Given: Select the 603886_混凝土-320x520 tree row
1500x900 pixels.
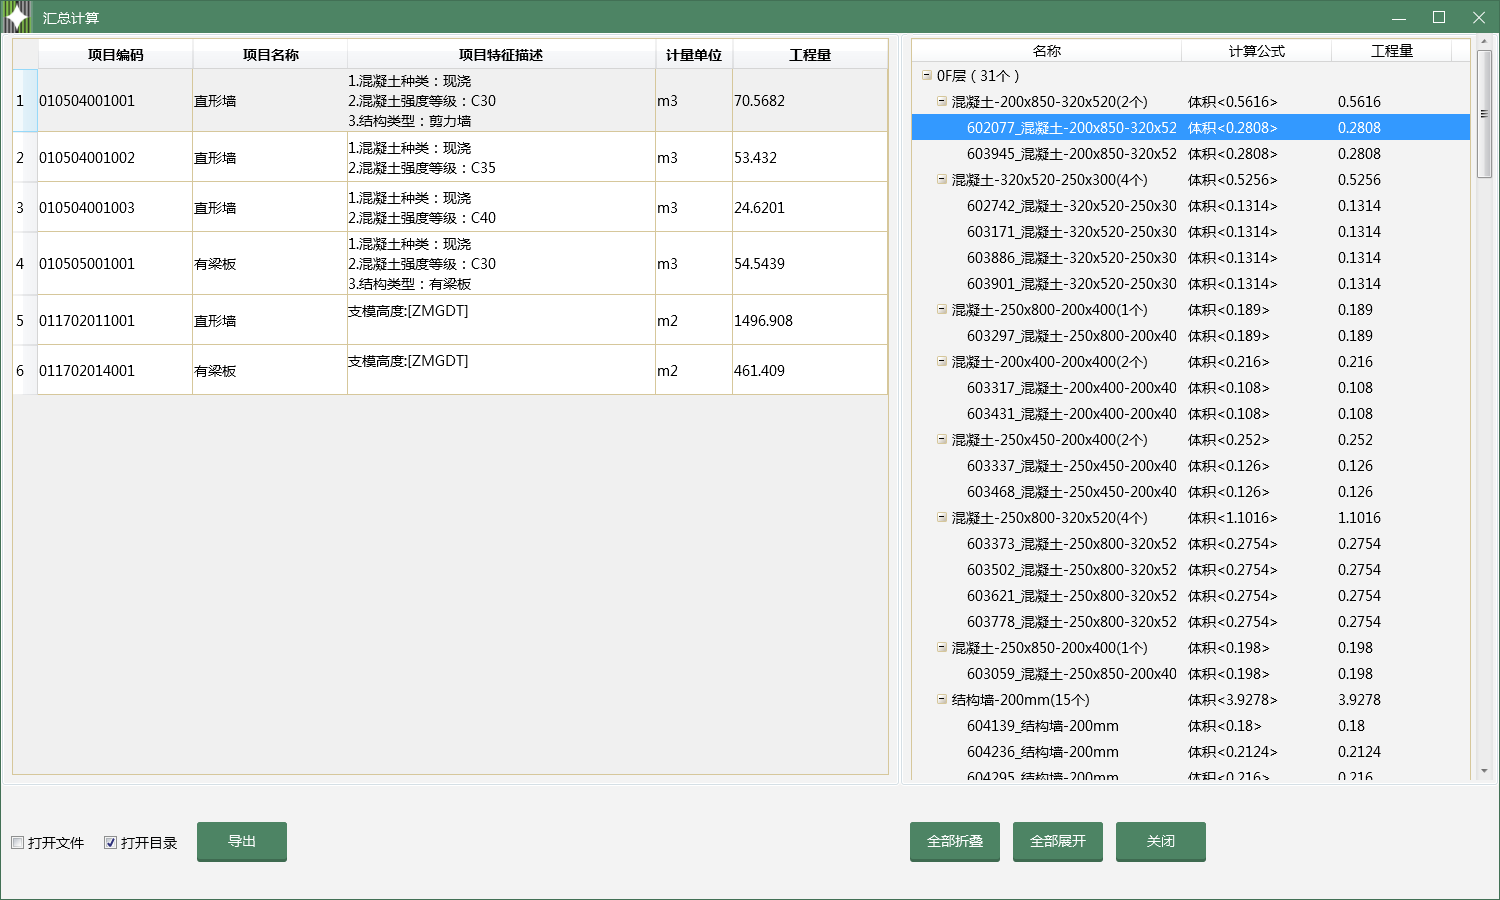Looking at the screenshot, I should (1191, 257).
